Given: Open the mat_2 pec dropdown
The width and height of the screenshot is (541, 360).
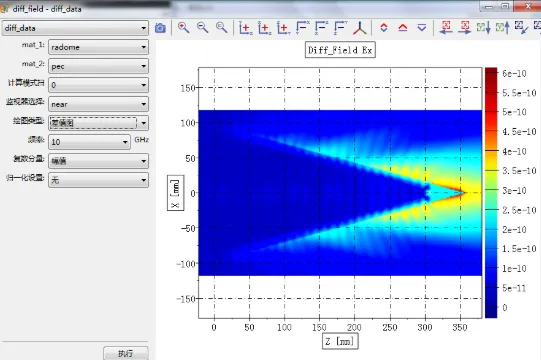Looking at the screenshot, I should (99, 66).
